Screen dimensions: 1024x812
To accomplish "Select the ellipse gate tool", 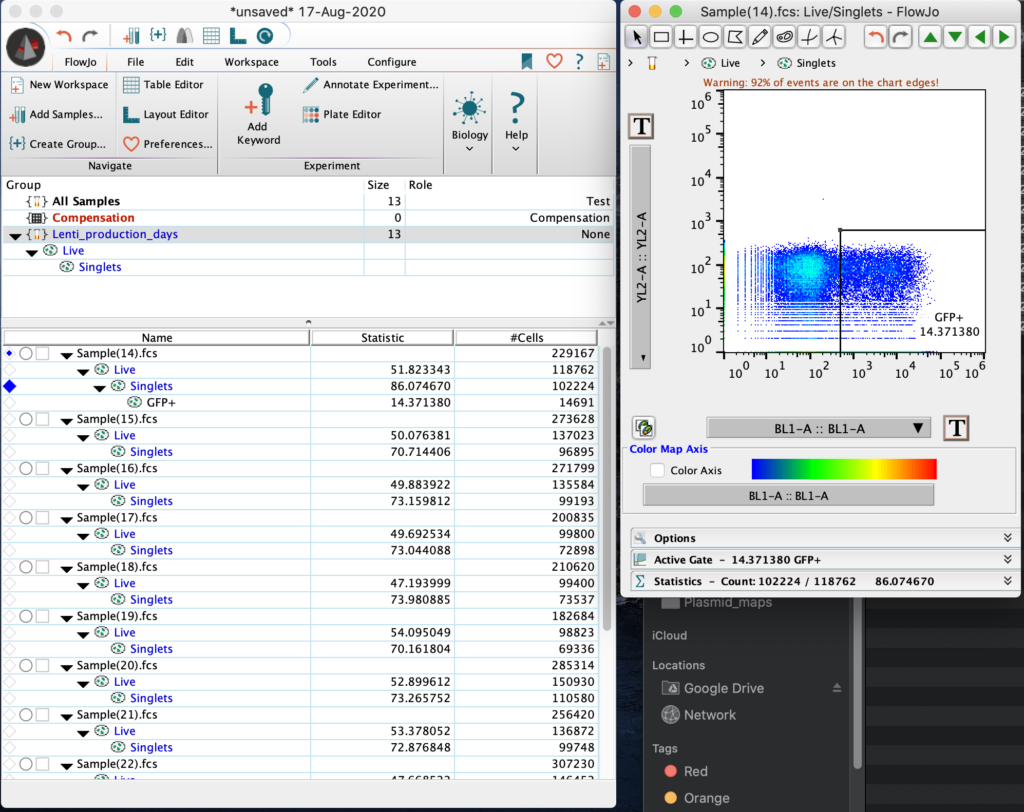I will click(x=711, y=37).
